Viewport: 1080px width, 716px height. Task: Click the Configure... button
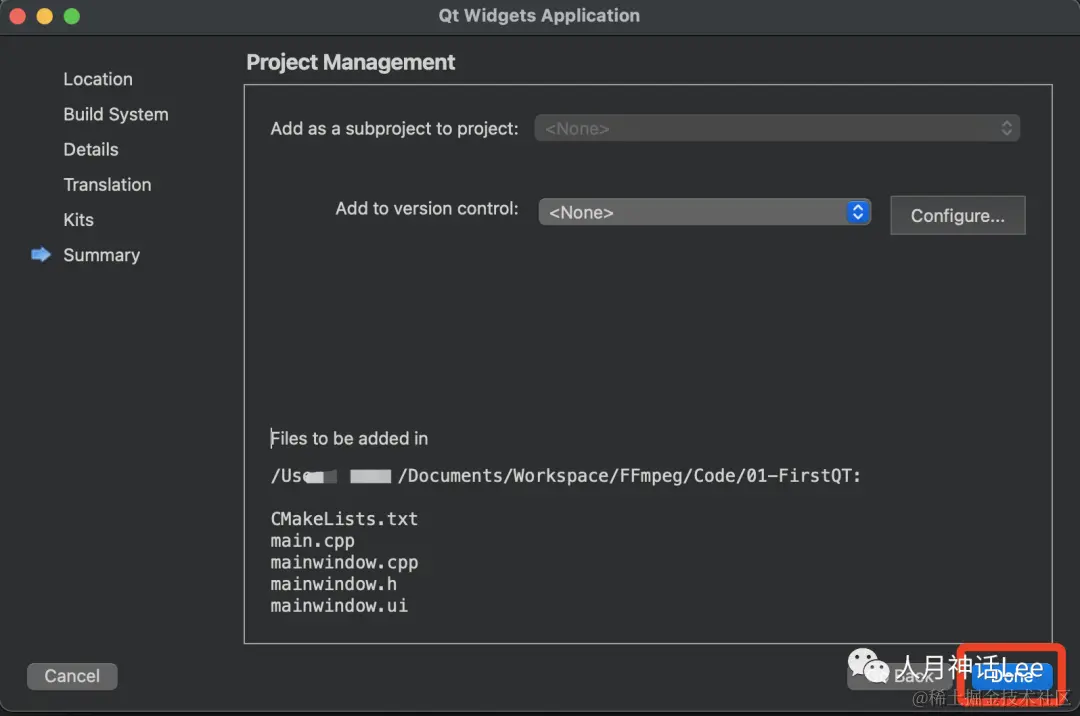coord(957,215)
